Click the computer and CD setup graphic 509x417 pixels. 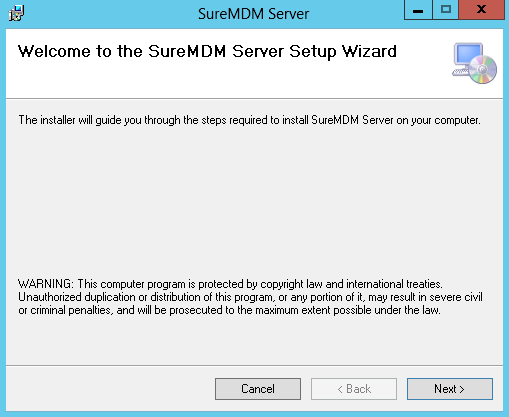click(474, 63)
